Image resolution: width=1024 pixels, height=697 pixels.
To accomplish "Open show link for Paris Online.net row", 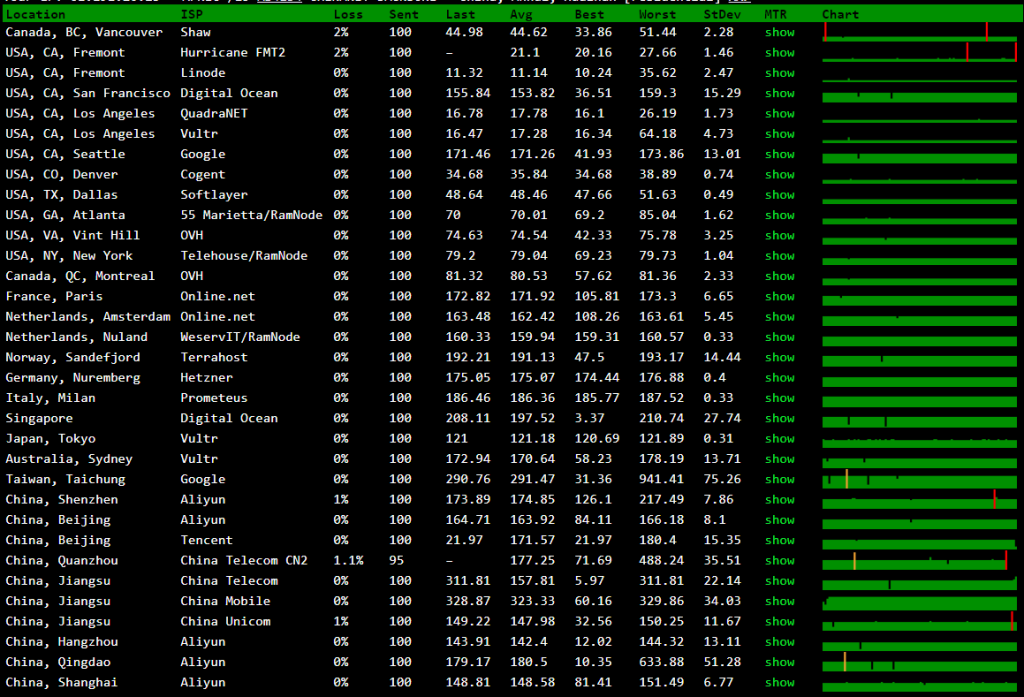I will click(x=780, y=296).
